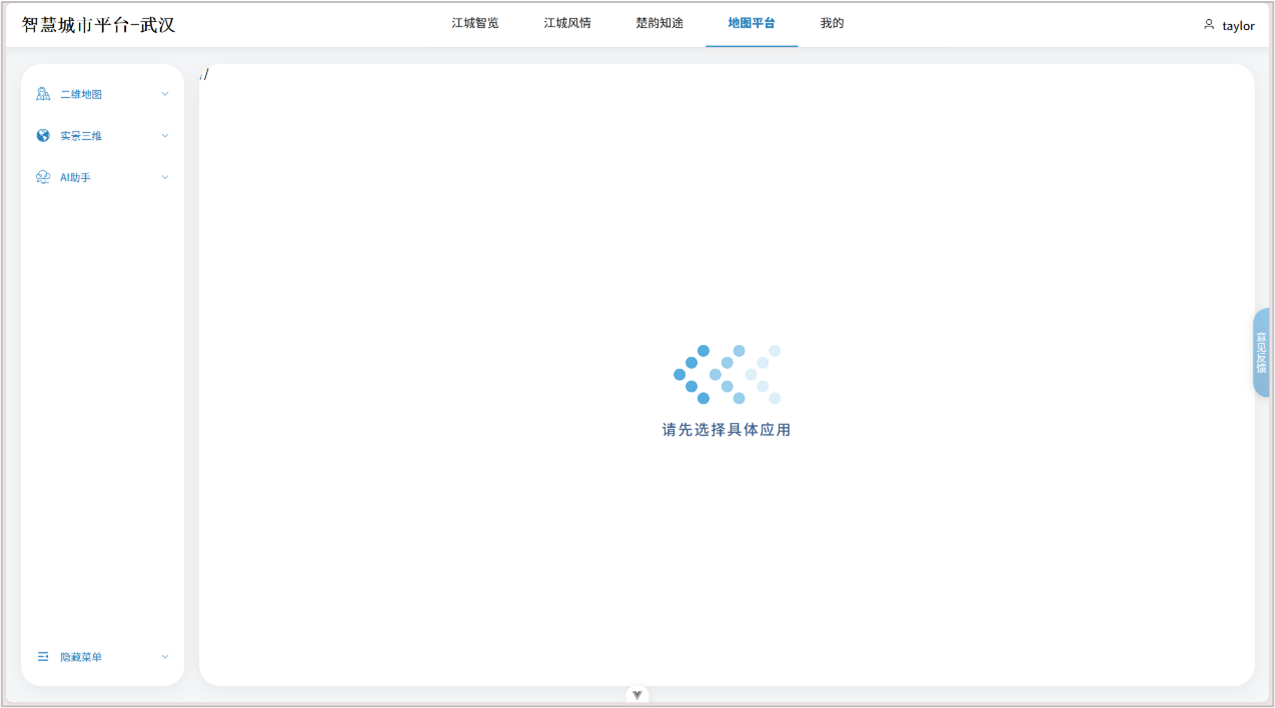1275x708 pixels.
Task: Click the user profile icon beside taylor
Action: [1209, 25]
